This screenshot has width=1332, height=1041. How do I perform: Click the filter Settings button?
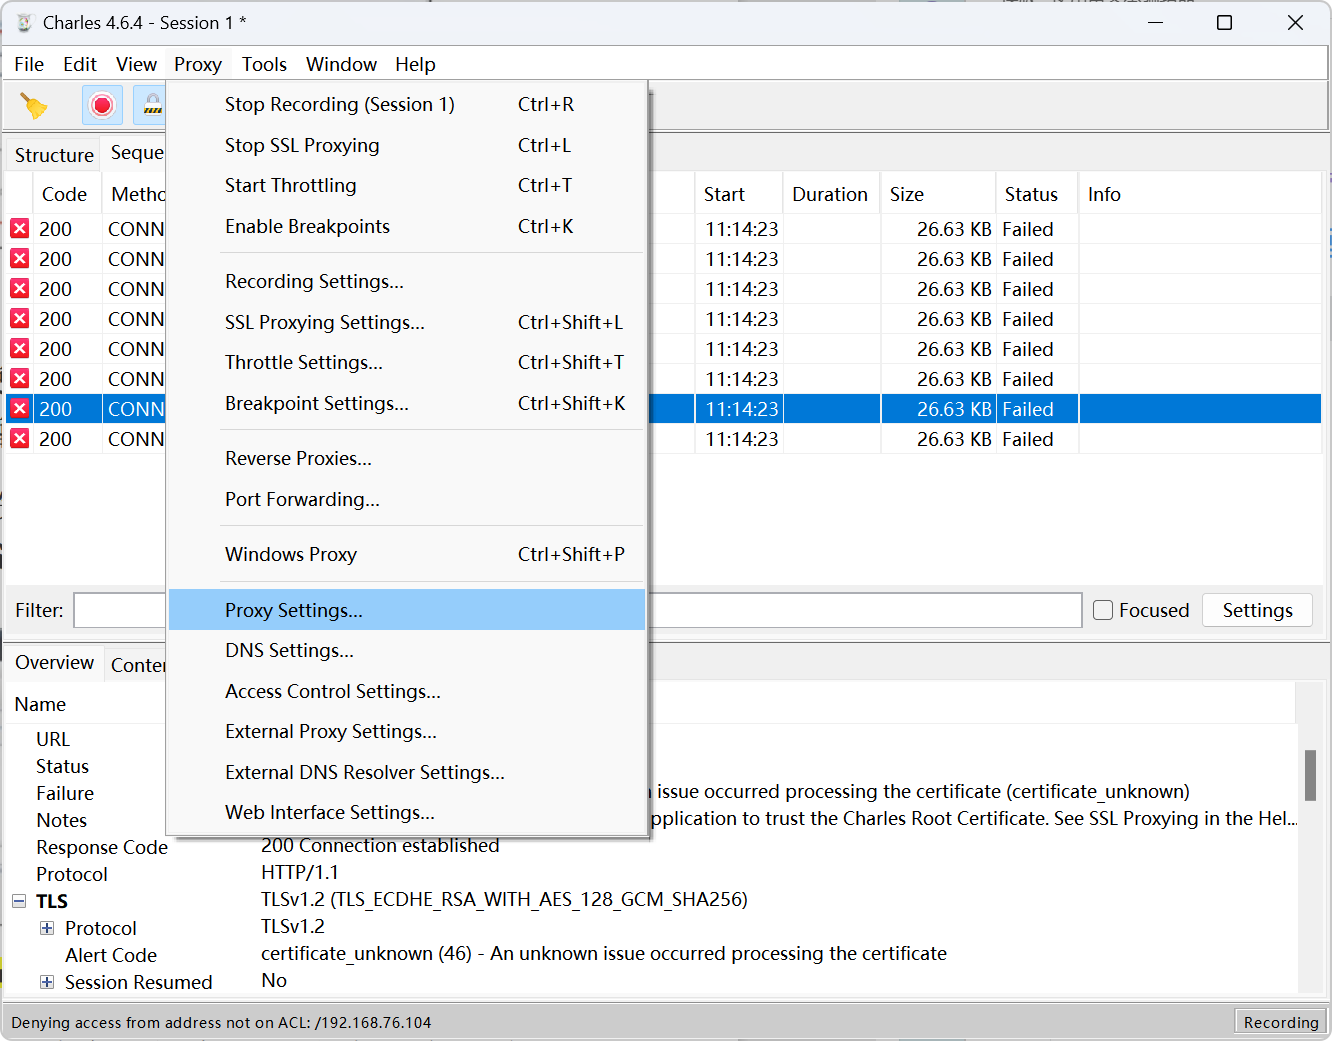point(1257,610)
